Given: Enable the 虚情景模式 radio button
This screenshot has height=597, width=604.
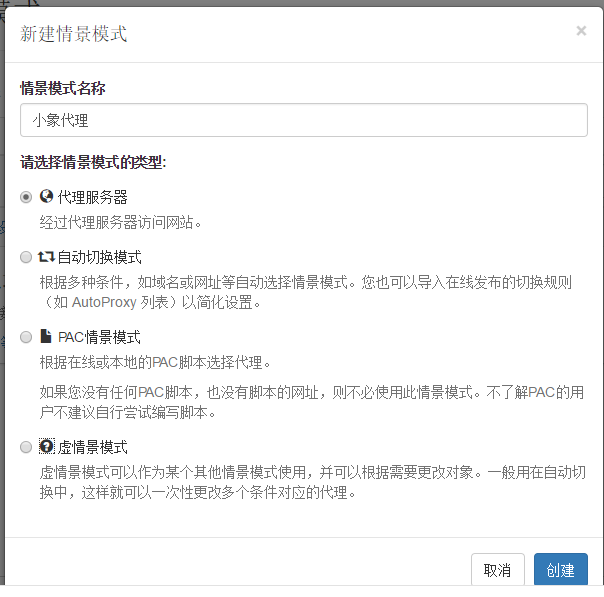Looking at the screenshot, I should tap(27, 447).
